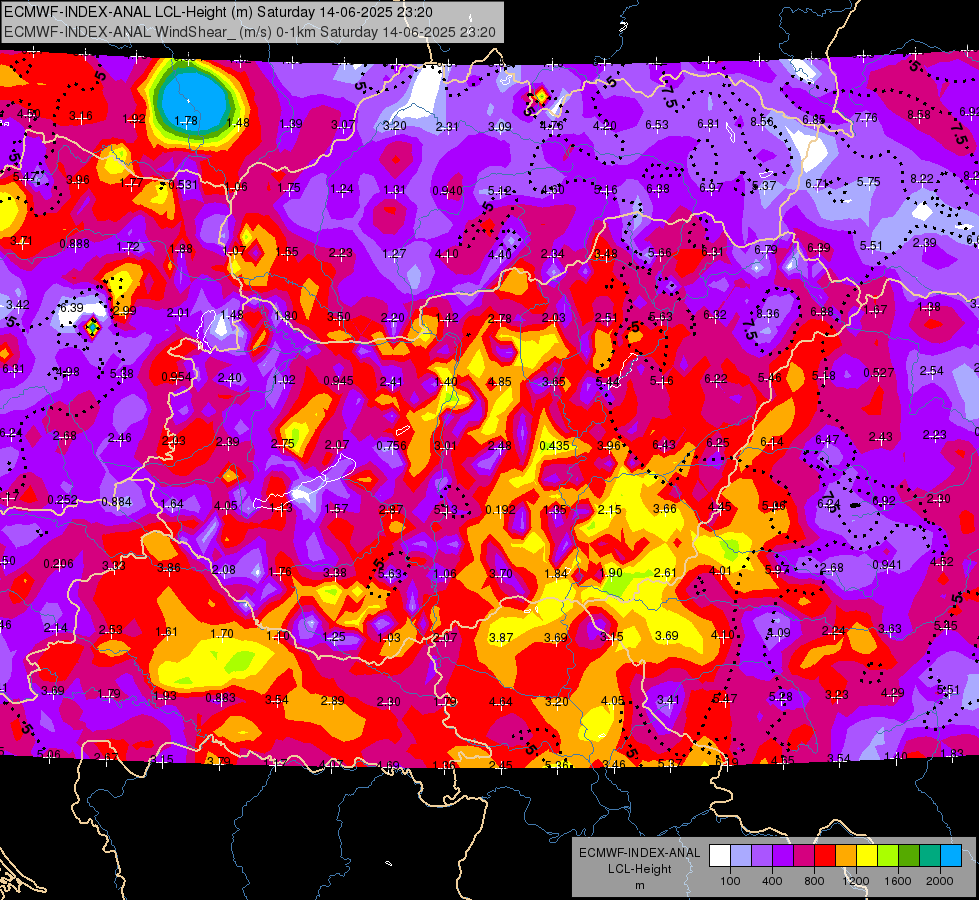Click the wind shear value 8.56
979x900 pixels.
click(x=762, y=122)
